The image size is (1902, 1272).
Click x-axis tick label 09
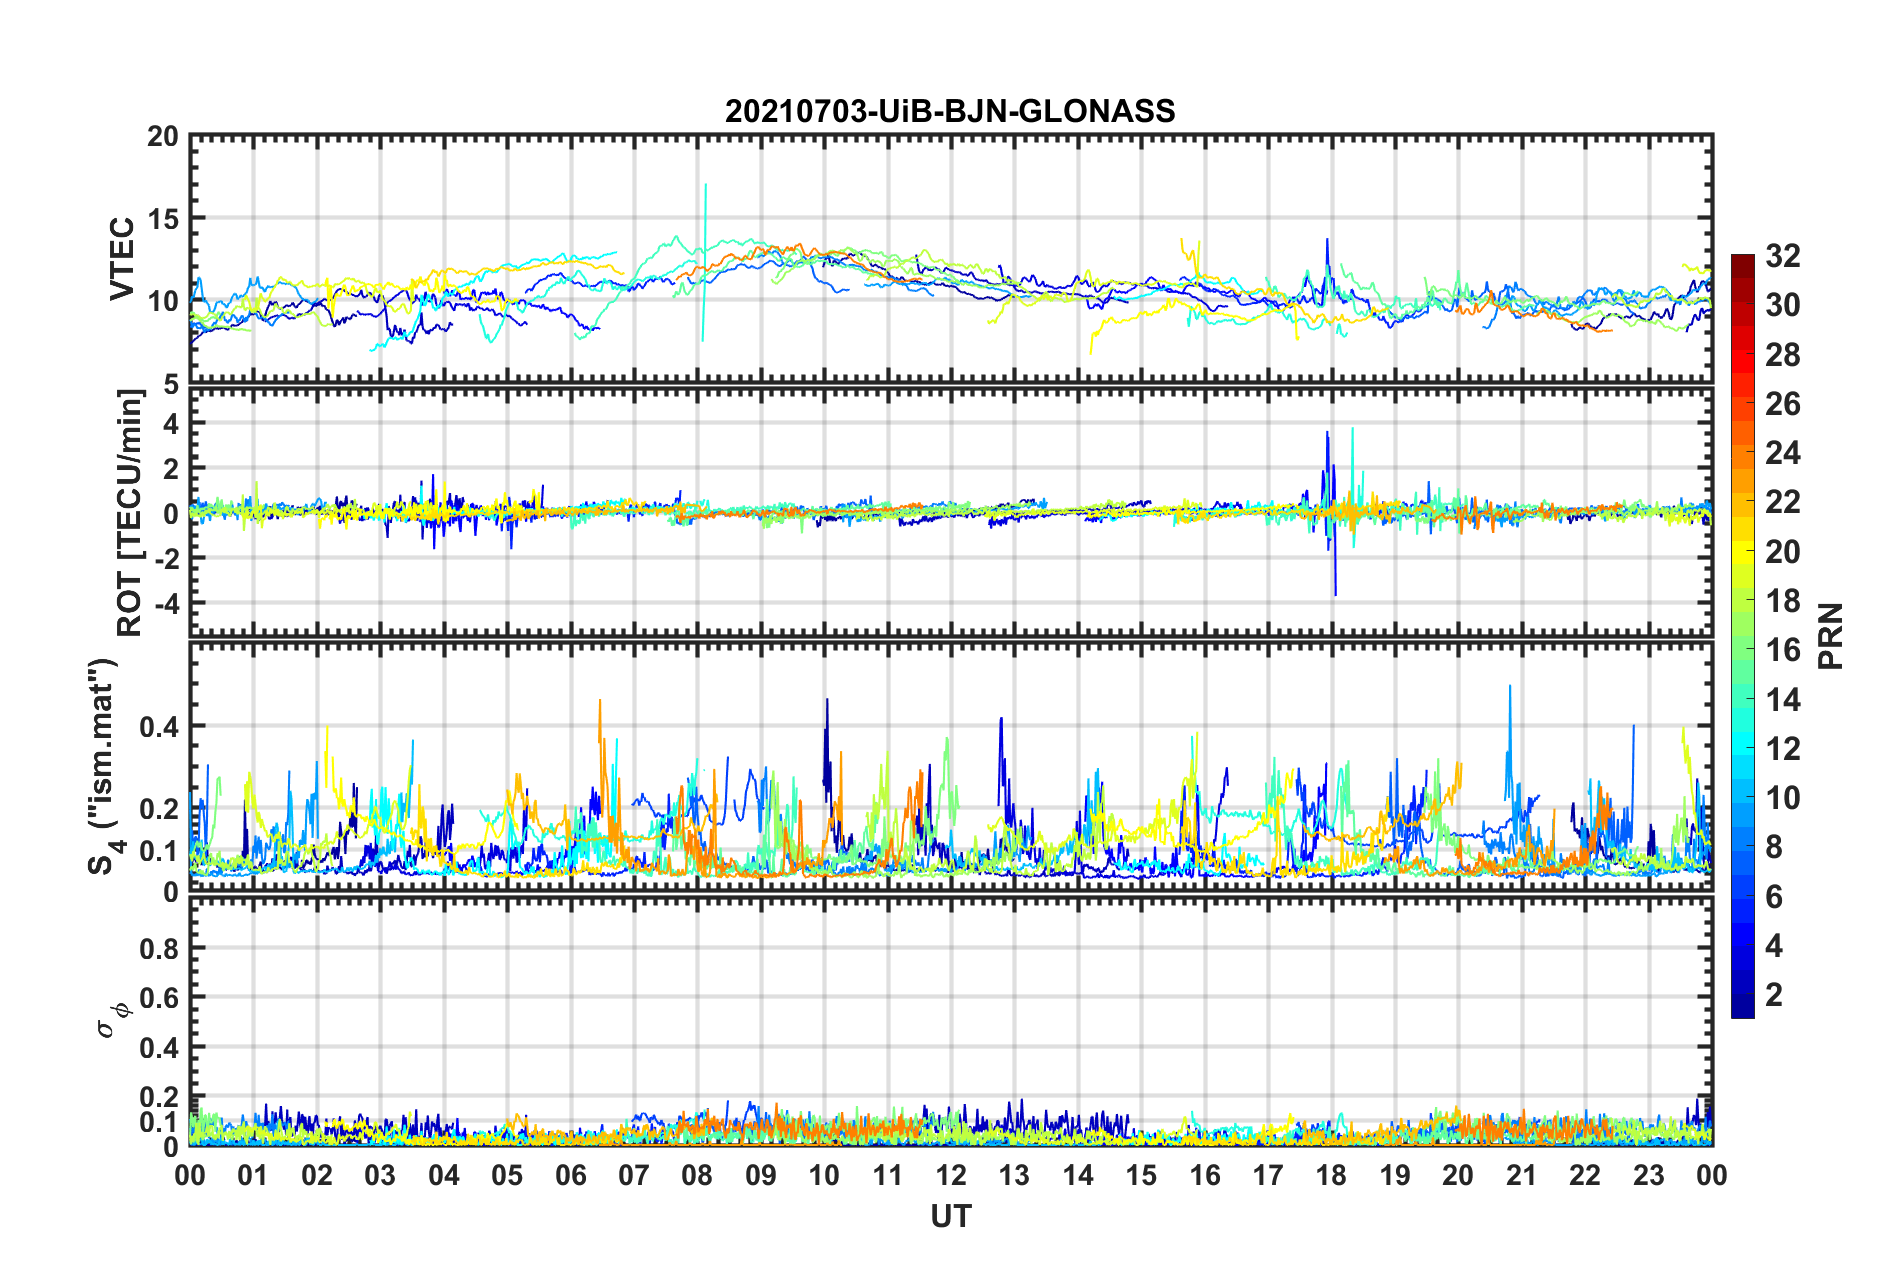[x=761, y=1175]
